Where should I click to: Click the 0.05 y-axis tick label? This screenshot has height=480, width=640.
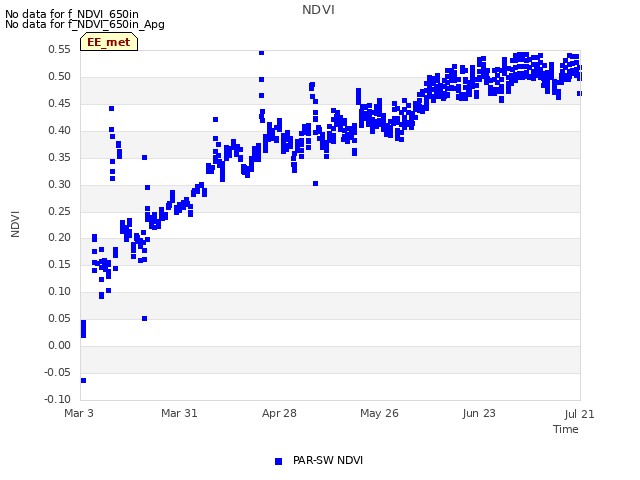[59, 318]
